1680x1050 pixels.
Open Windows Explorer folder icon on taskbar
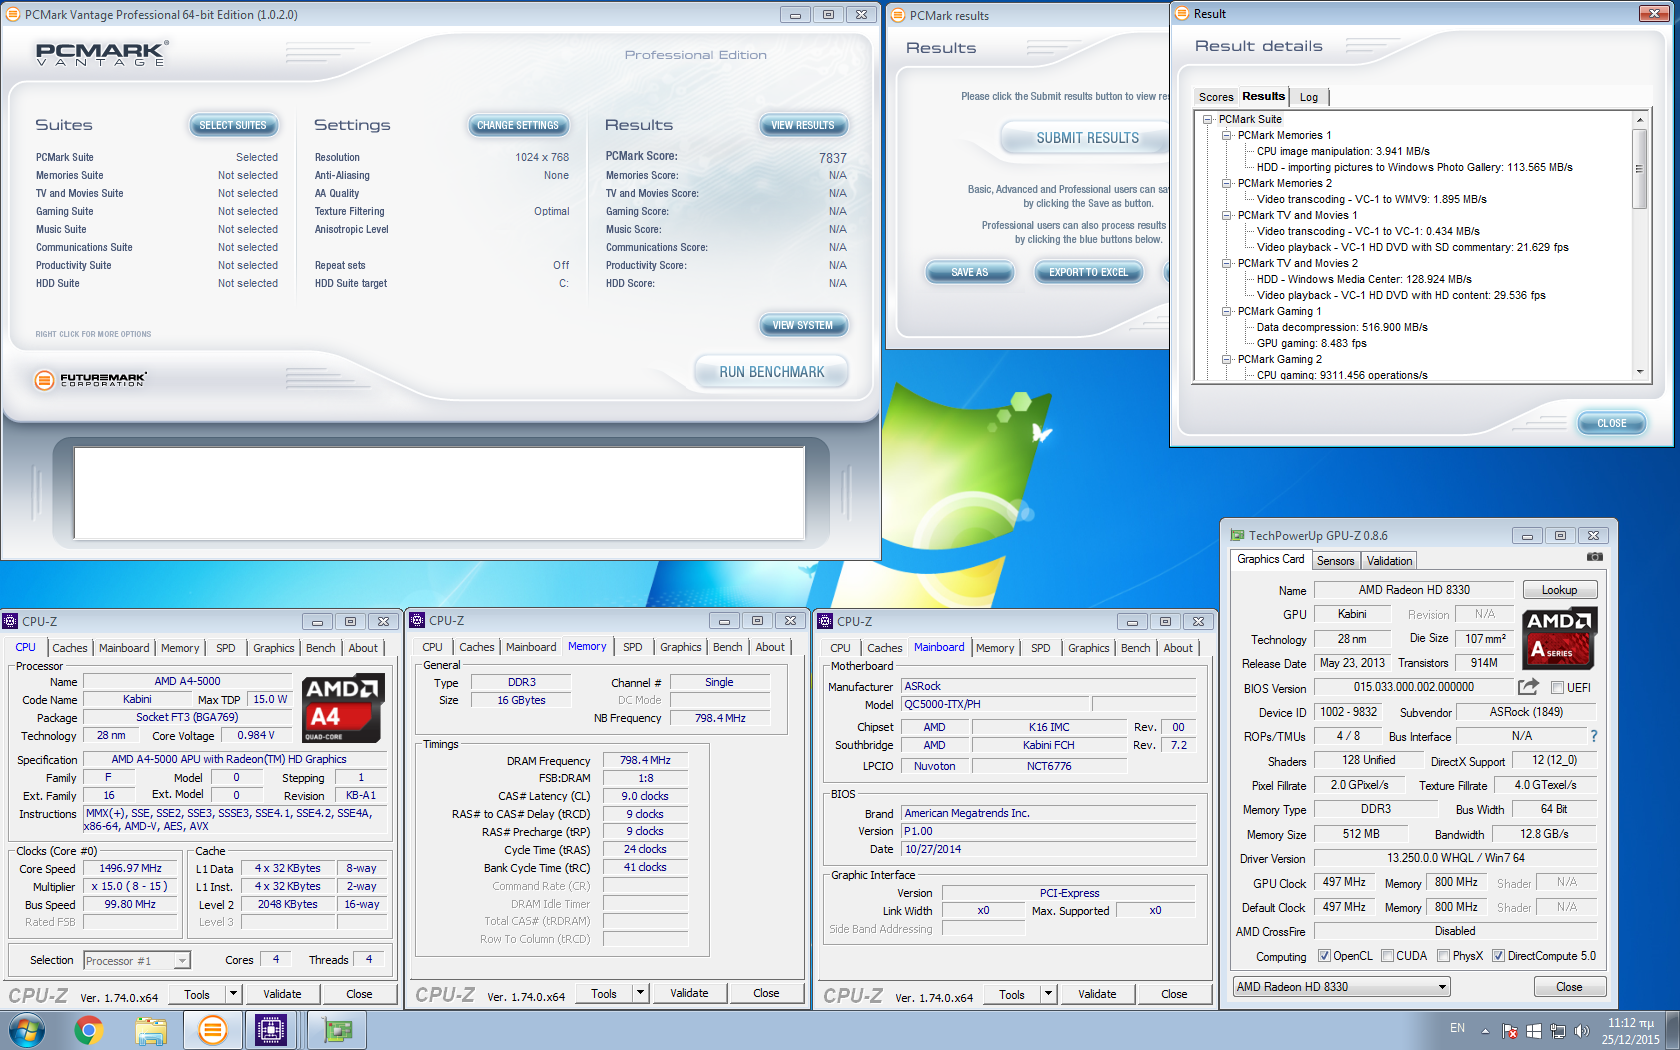click(151, 1030)
